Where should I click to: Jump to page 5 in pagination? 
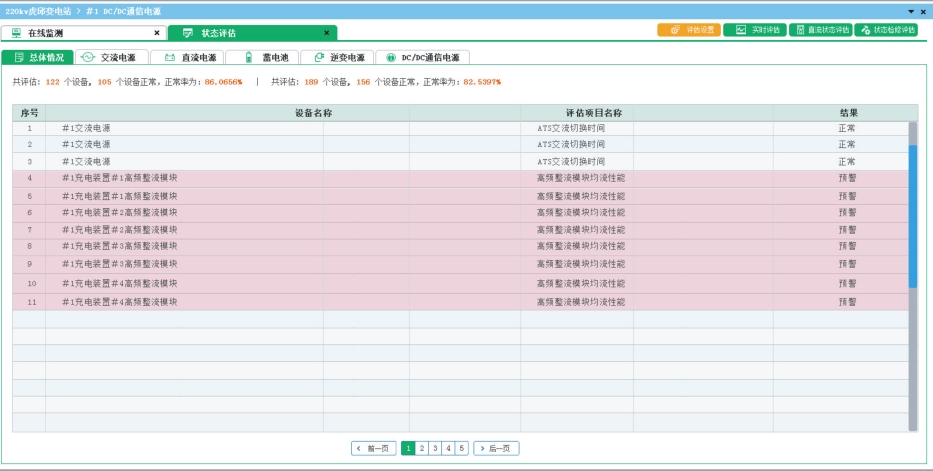(x=461, y=449)
